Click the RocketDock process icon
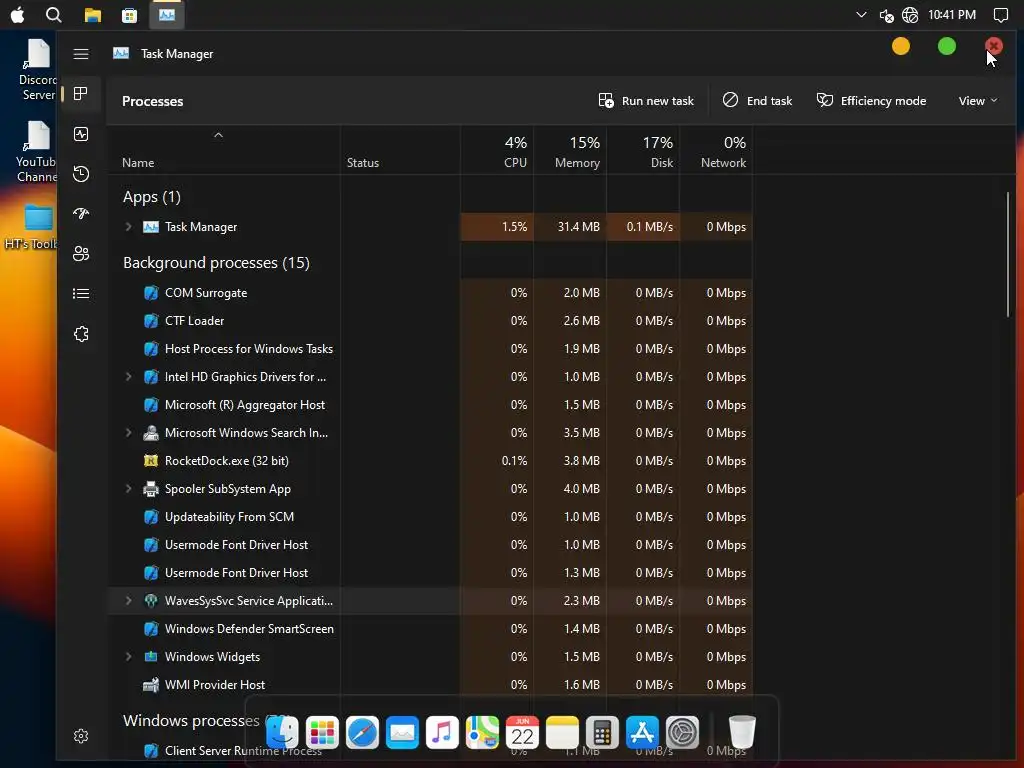 click(151, 460)
